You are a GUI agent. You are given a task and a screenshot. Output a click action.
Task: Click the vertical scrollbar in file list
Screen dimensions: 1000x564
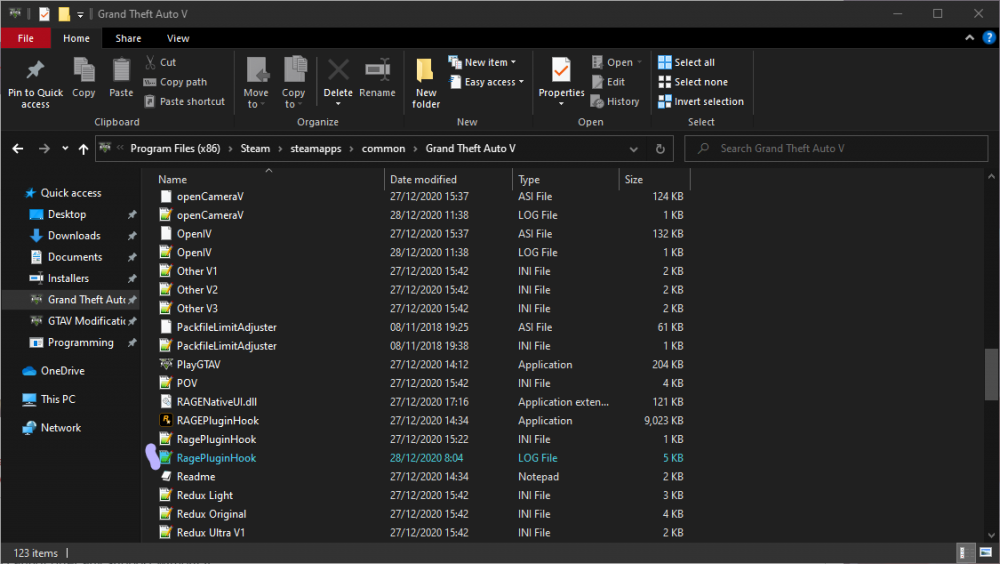click(x=991, y=375)
